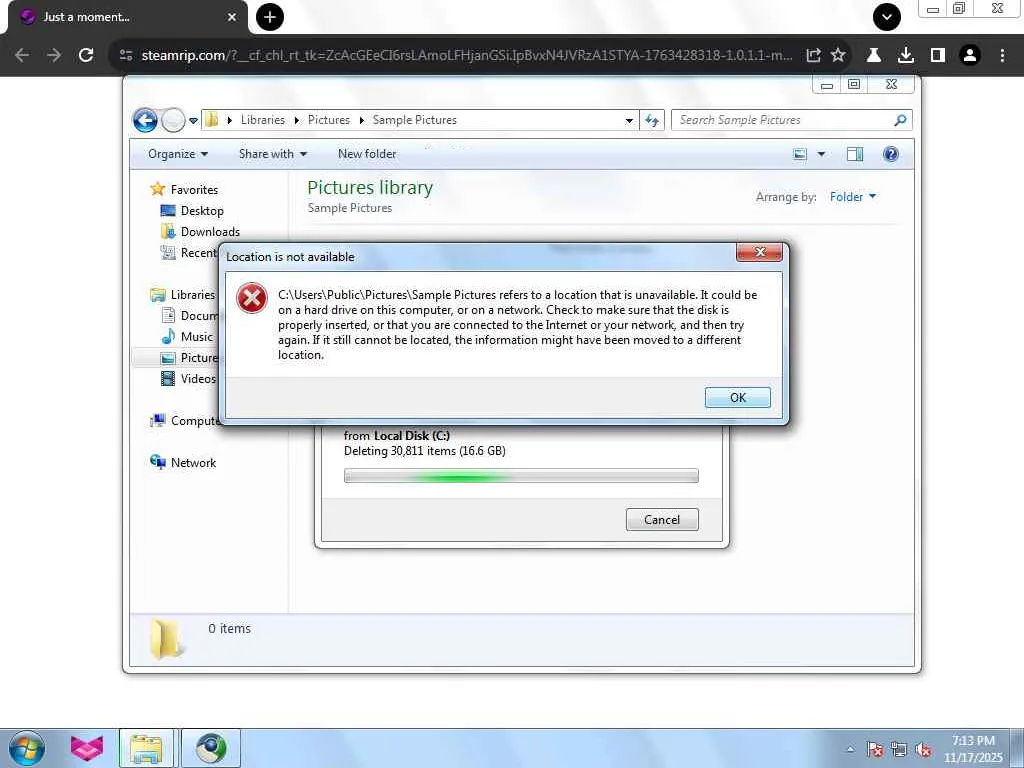View site information icon in address bar

[x=126, y=56]
